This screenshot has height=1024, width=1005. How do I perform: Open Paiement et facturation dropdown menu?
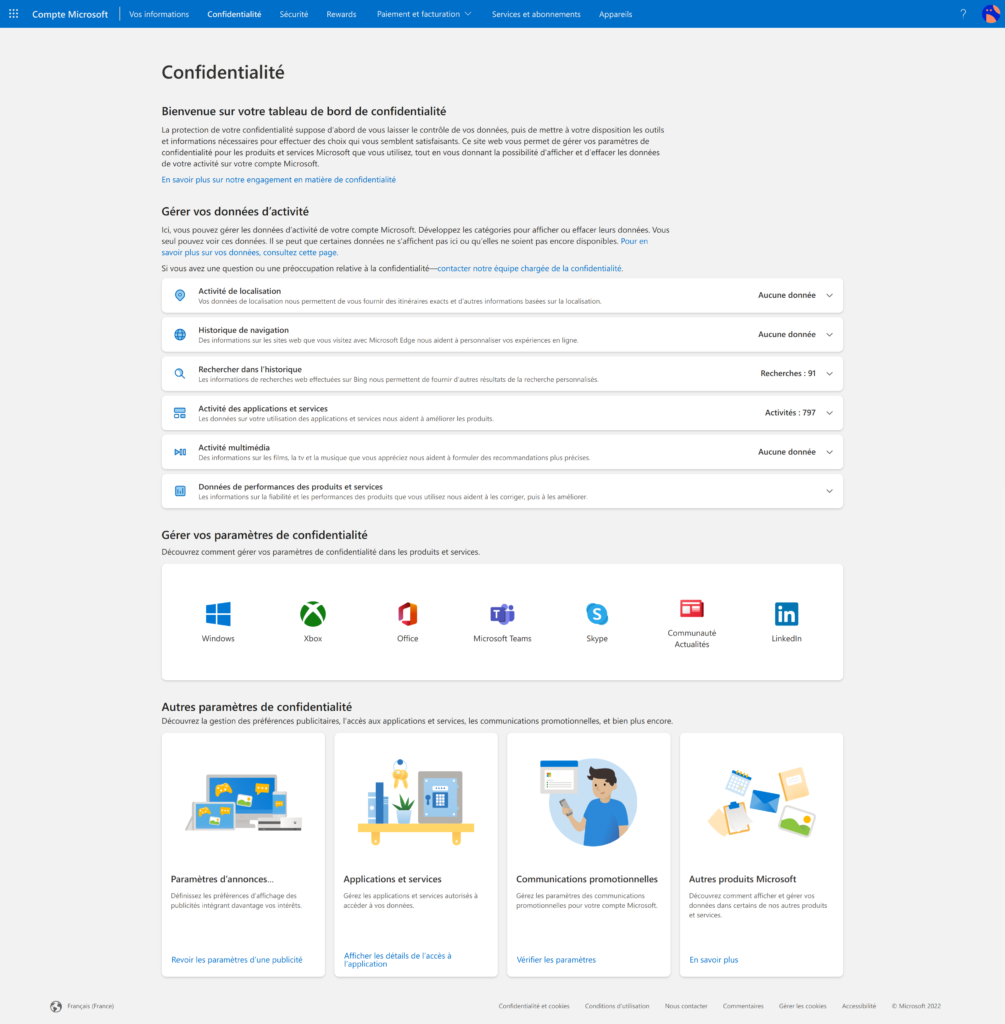[424, 14]
